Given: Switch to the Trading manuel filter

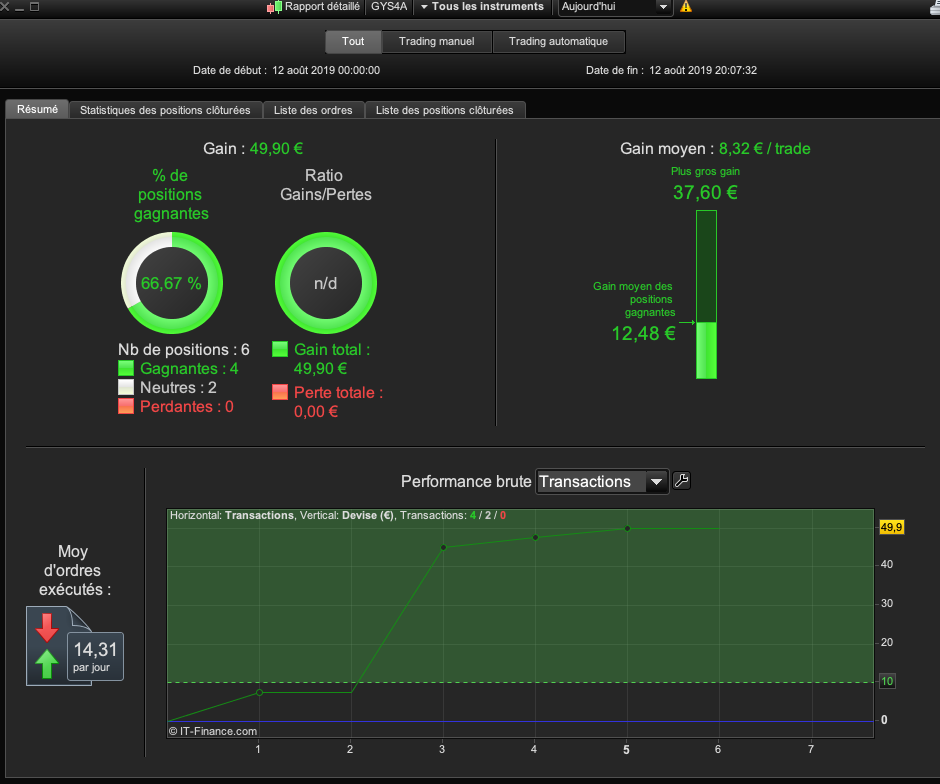Looking at the screenshot, I should (x=436, y=41).
